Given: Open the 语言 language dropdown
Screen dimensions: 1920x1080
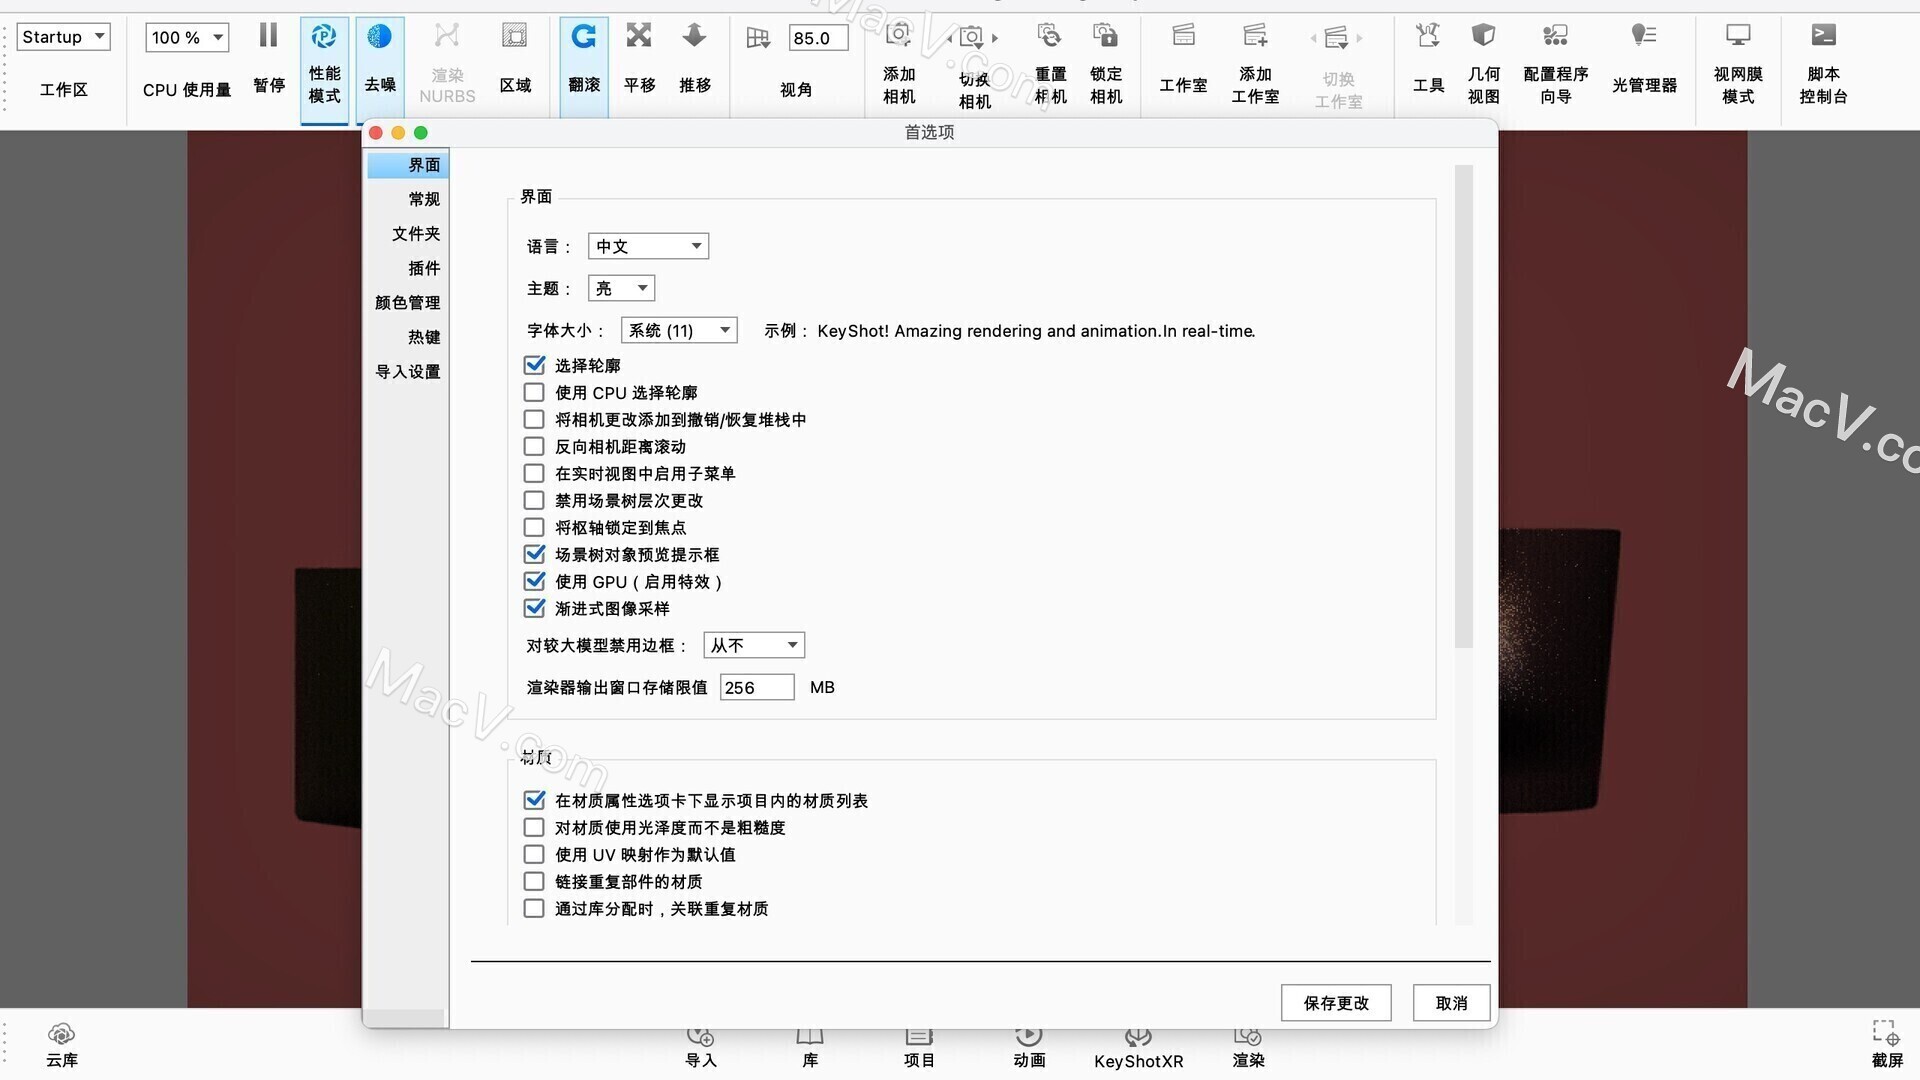Looking at the screenshot, I should (x=648, y=245).
